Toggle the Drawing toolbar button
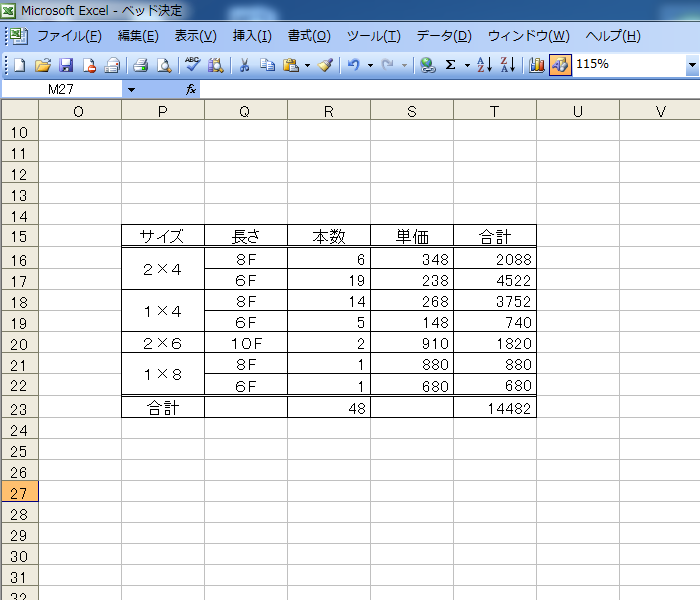This screenshot has height=600, width=700. coord(560,65)
